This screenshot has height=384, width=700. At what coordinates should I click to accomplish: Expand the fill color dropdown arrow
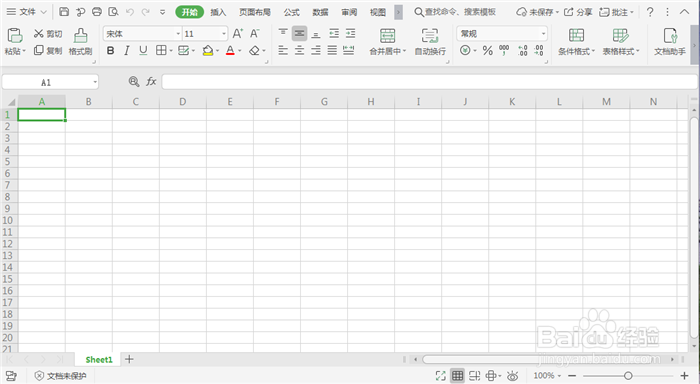(217, 51)
